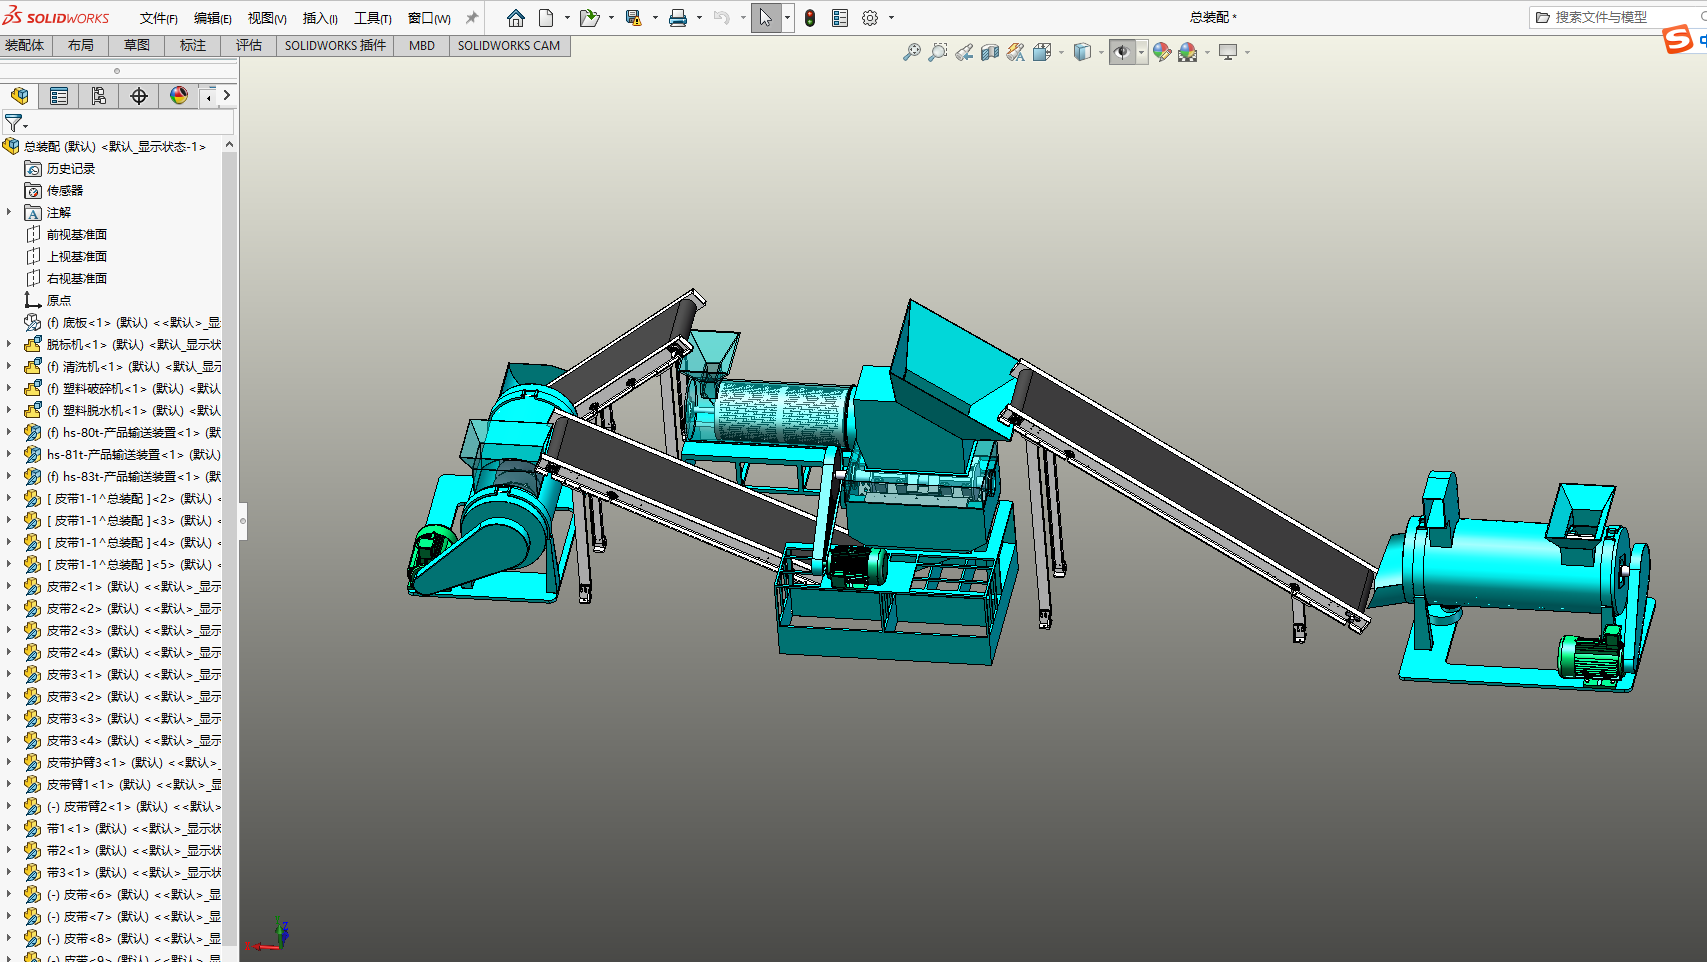Expand the 塑料破碎机<1> component
Image resolution: width=1707 pixels, height=962 pixels.
(x=9, y=388)
